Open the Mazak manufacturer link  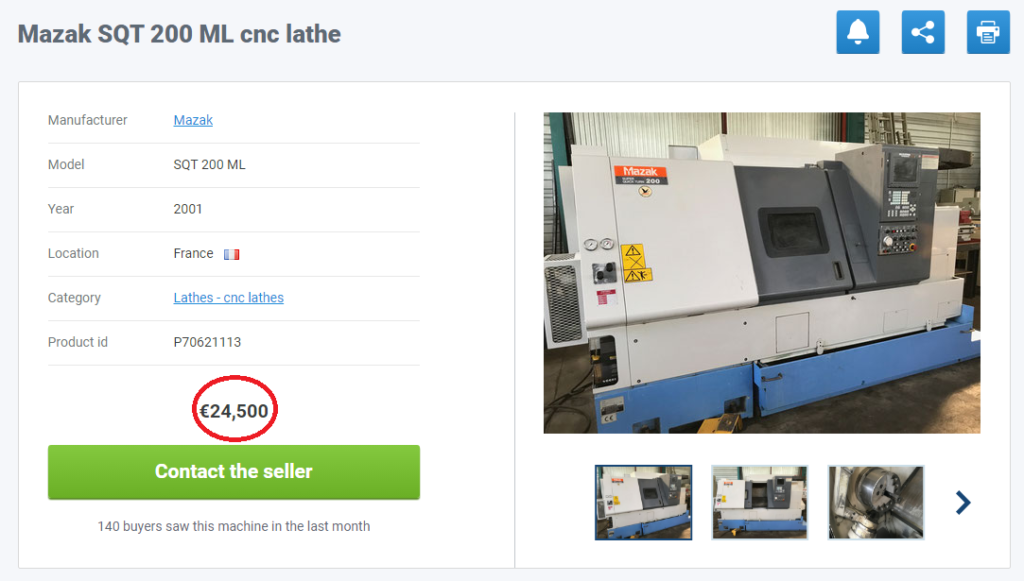pos(193,120)
